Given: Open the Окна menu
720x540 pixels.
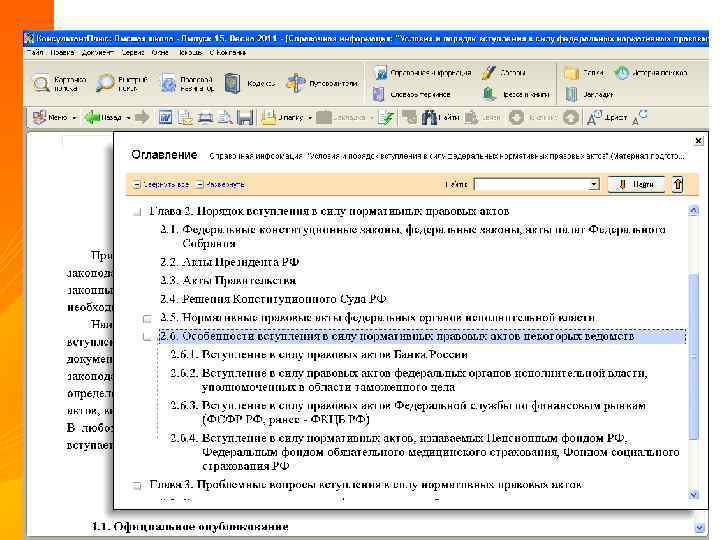Looking at the screenshot, I should click(160, 52).
